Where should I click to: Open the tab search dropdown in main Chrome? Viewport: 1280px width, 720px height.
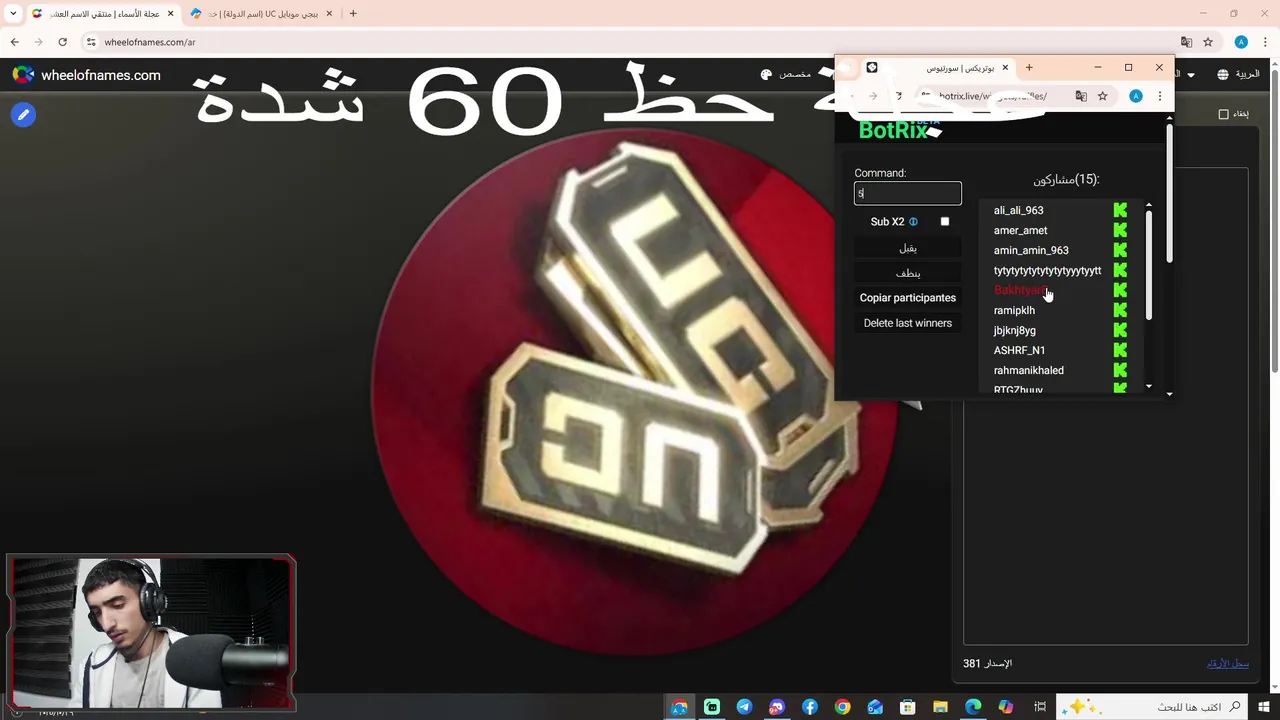[13, 14]
